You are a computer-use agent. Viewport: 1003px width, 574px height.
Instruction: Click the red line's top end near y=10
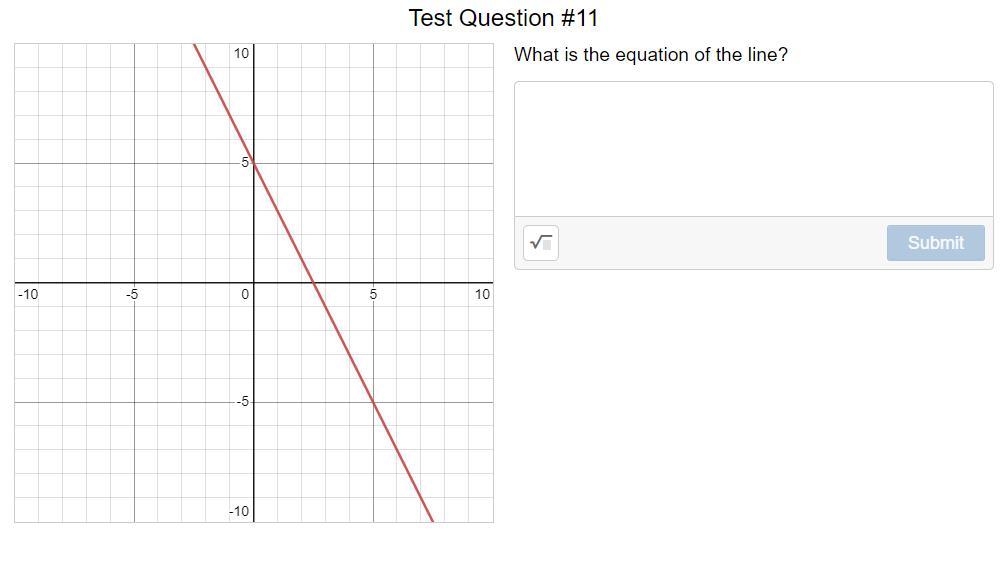coord(196,47)
